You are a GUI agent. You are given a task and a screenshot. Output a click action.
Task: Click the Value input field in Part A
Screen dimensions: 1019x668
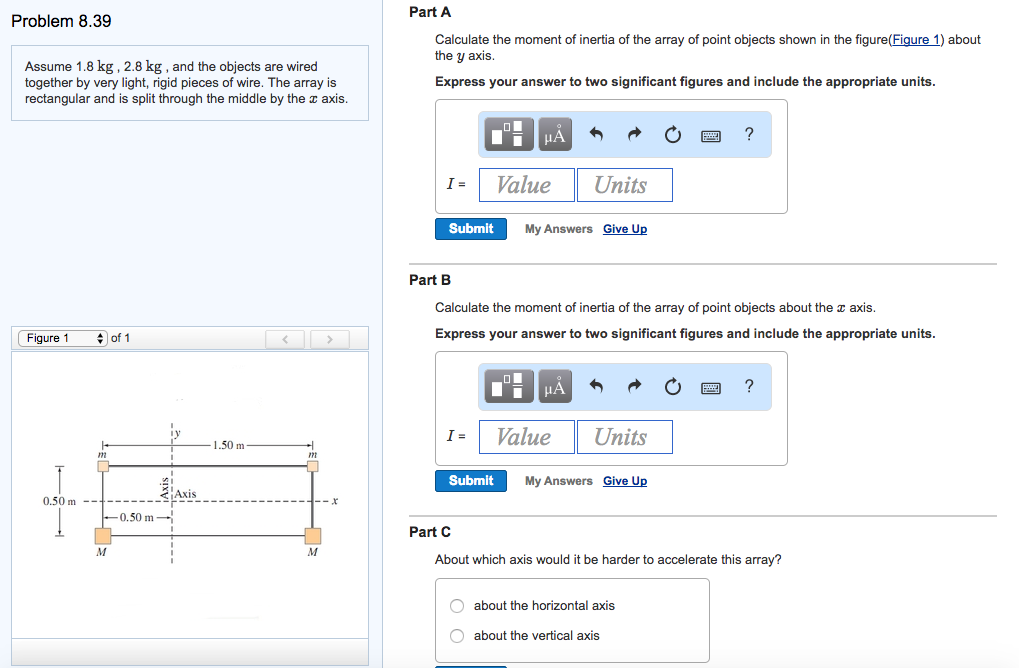pos(527,185)
